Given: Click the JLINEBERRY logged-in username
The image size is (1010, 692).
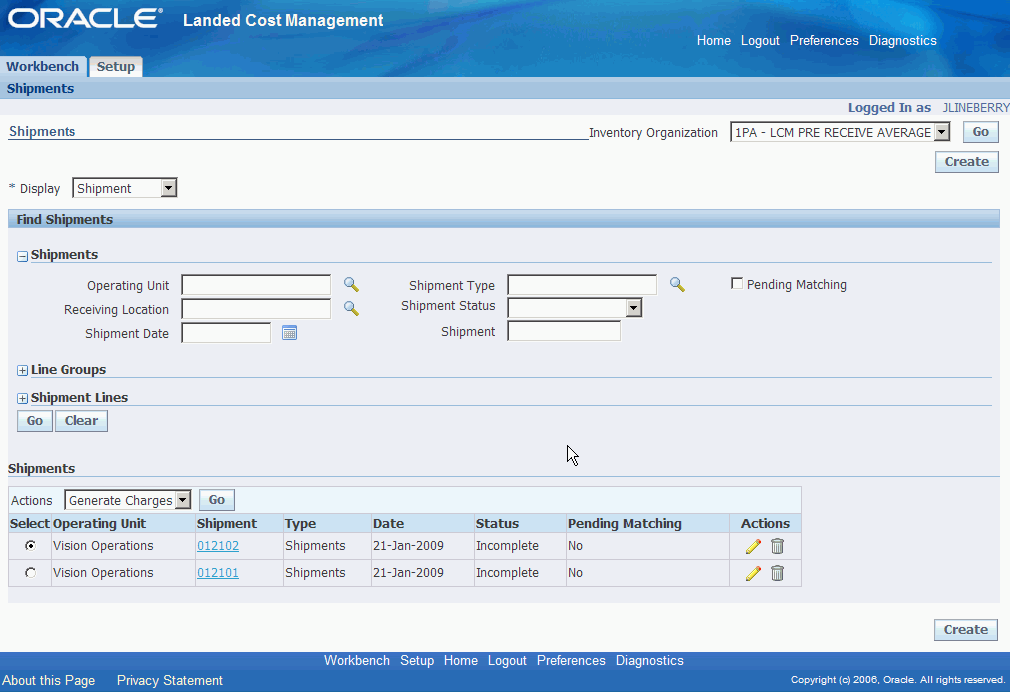Looking at the screenshot, I should (x=975, y=108).
